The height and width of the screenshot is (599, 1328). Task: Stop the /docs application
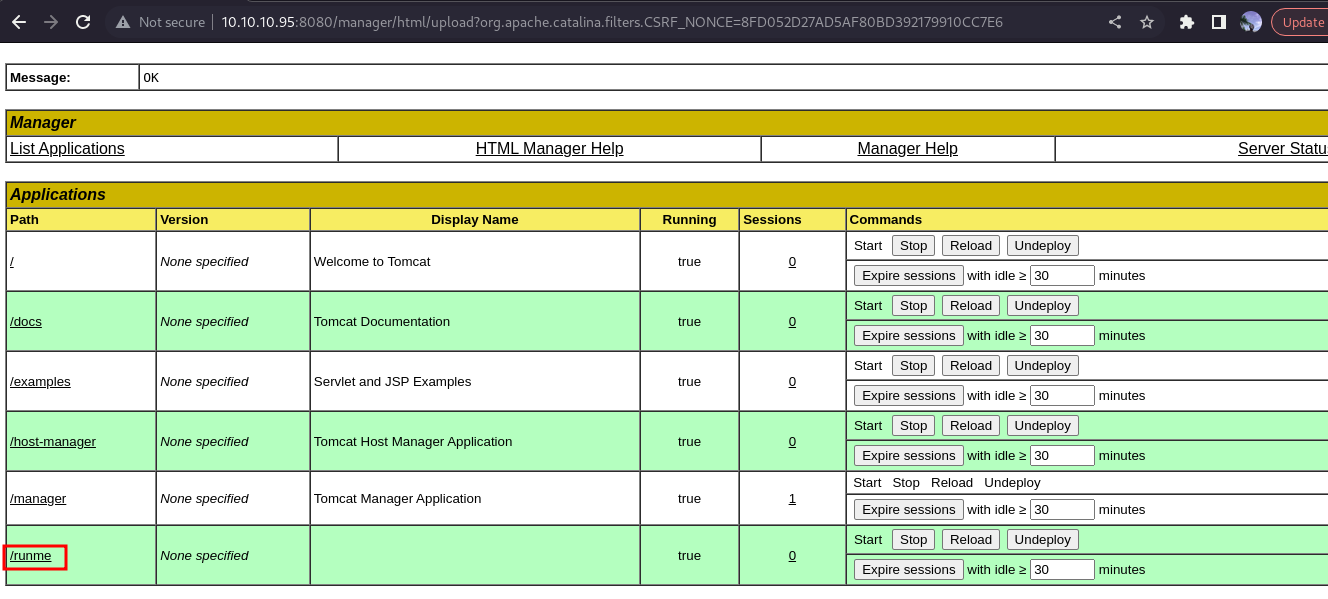[x=913, y=306]
